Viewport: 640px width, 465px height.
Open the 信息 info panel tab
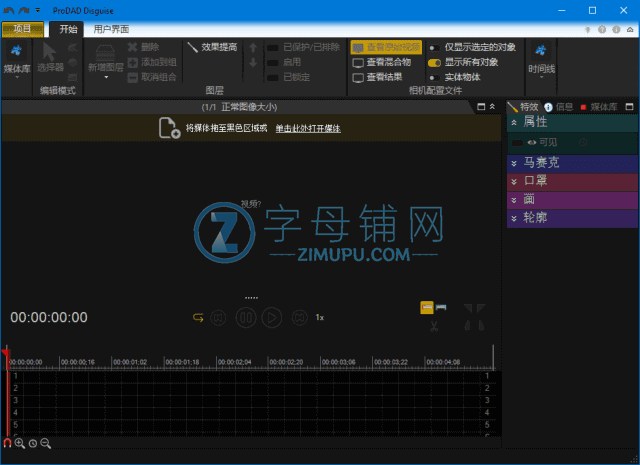pyautogui.click(x=559, y=107)
